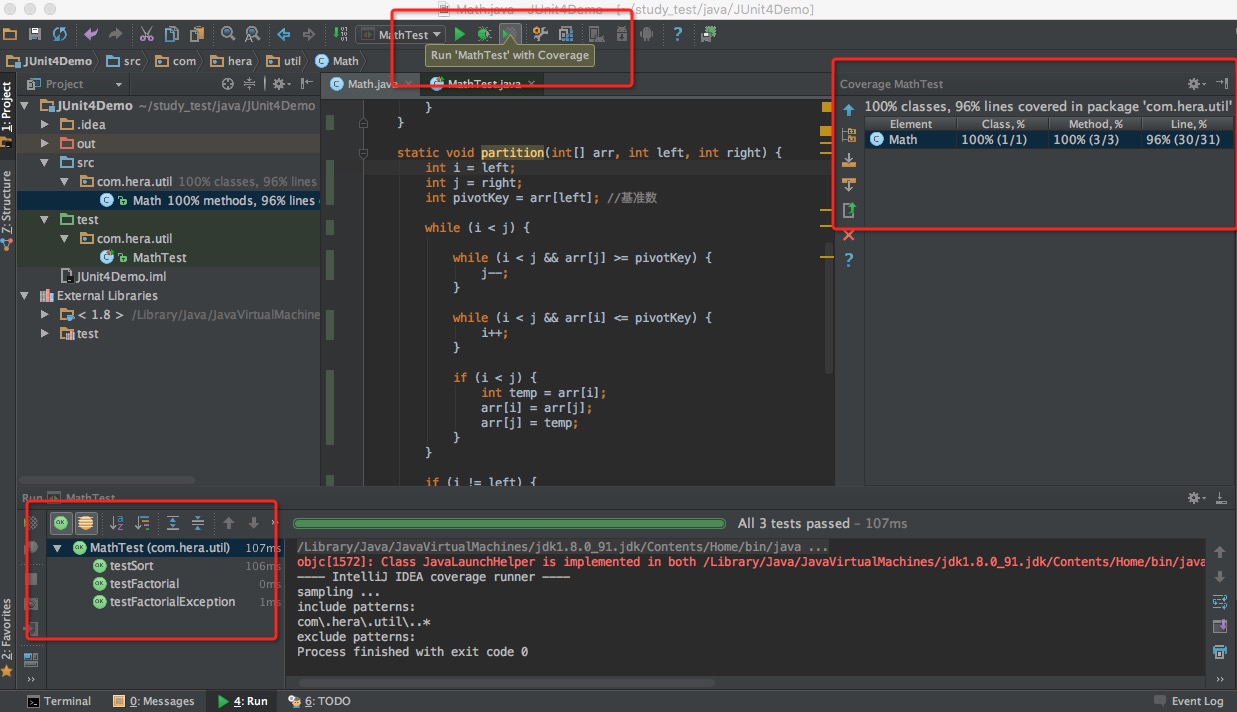Open Project panel gear settings
This screenshot has width=1237, height=712.
279,84
